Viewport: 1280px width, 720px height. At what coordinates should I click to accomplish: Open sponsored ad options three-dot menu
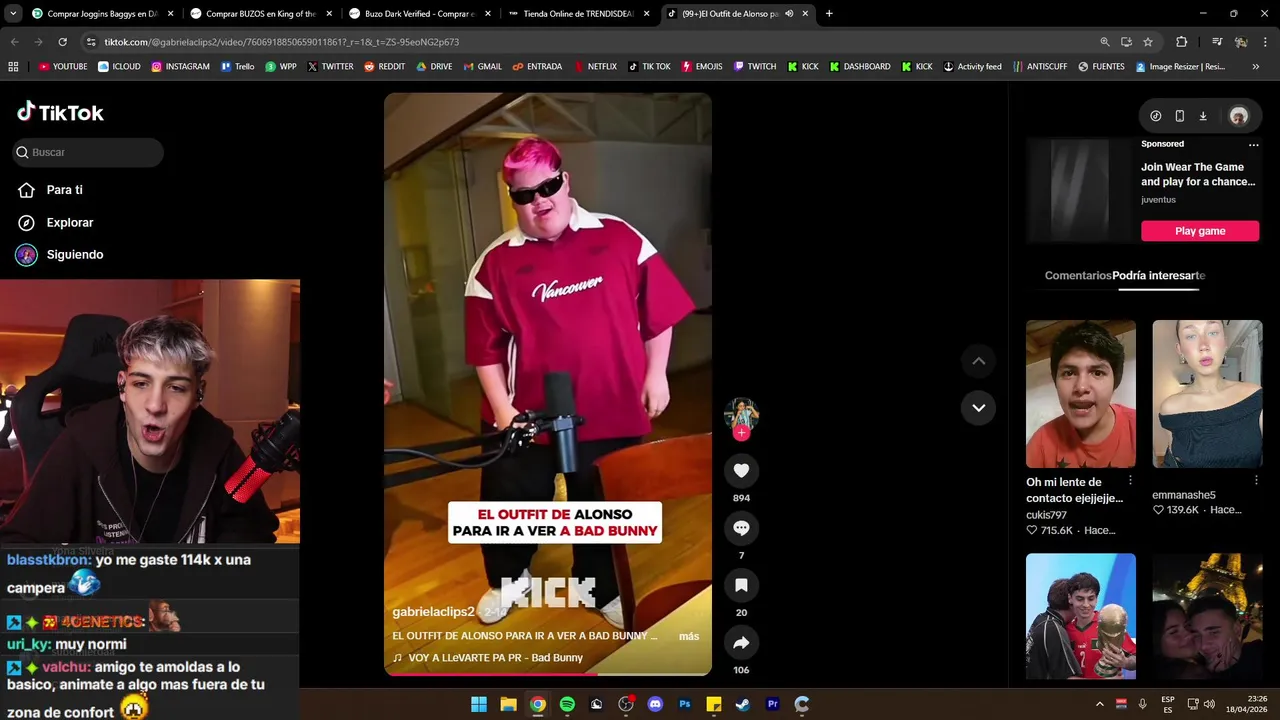(x=1253, y=144)
